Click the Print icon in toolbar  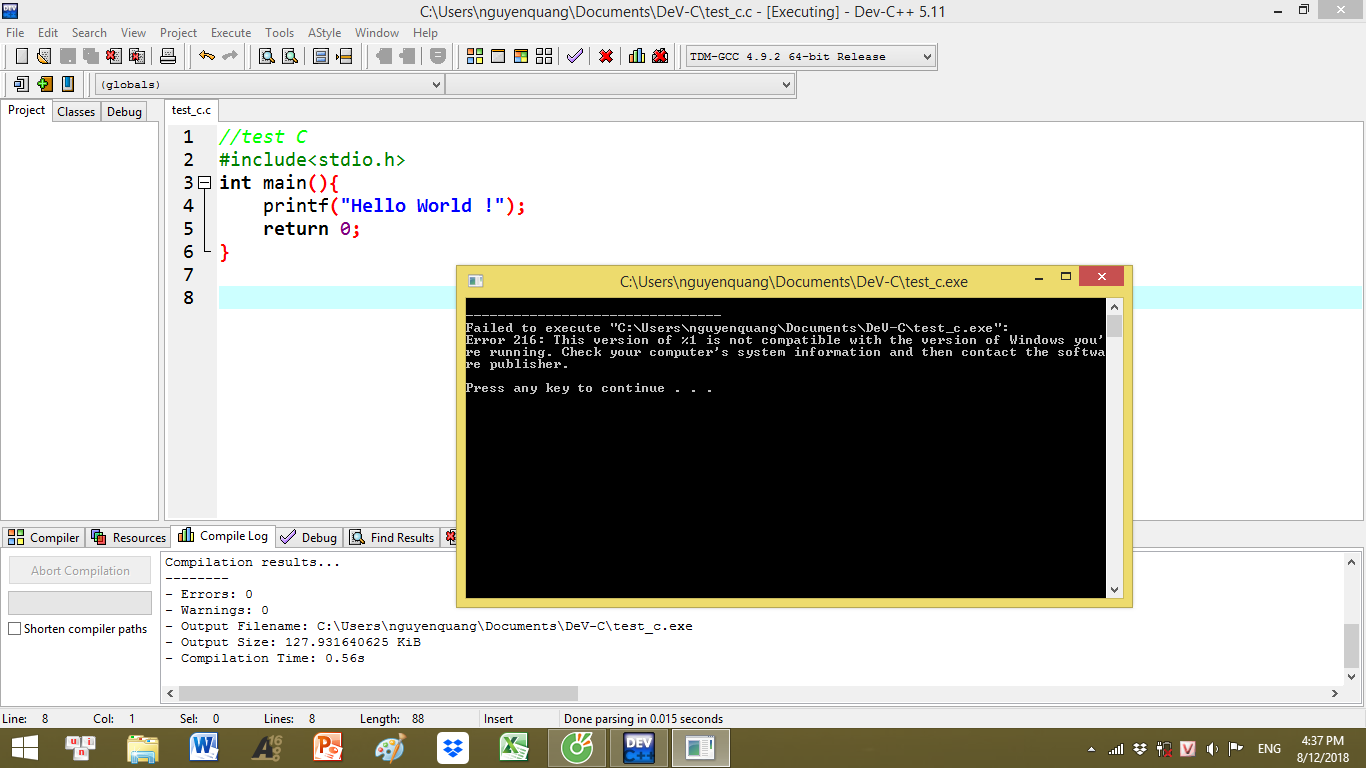tap(168, 56)
